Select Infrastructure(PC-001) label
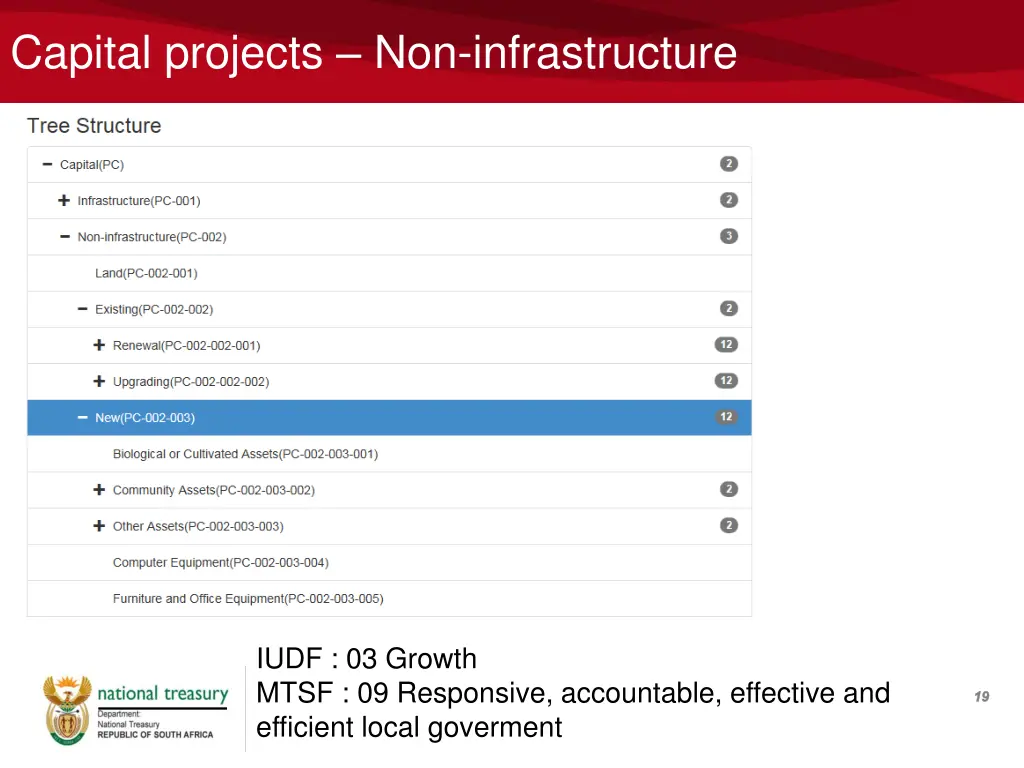Viewport: 1024px width, 768px height. coord(139,200)
